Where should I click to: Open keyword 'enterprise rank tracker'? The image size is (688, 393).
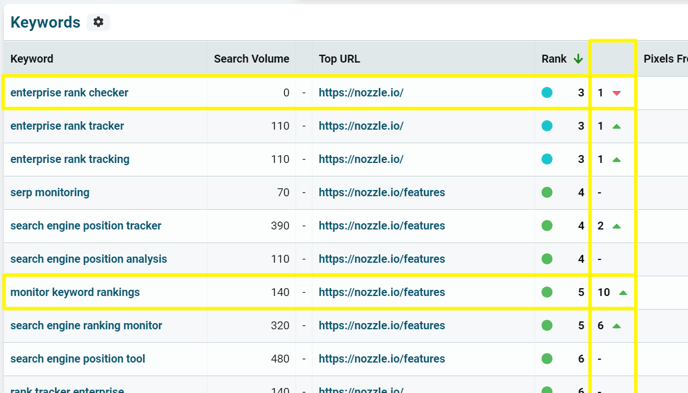point(67,126)
